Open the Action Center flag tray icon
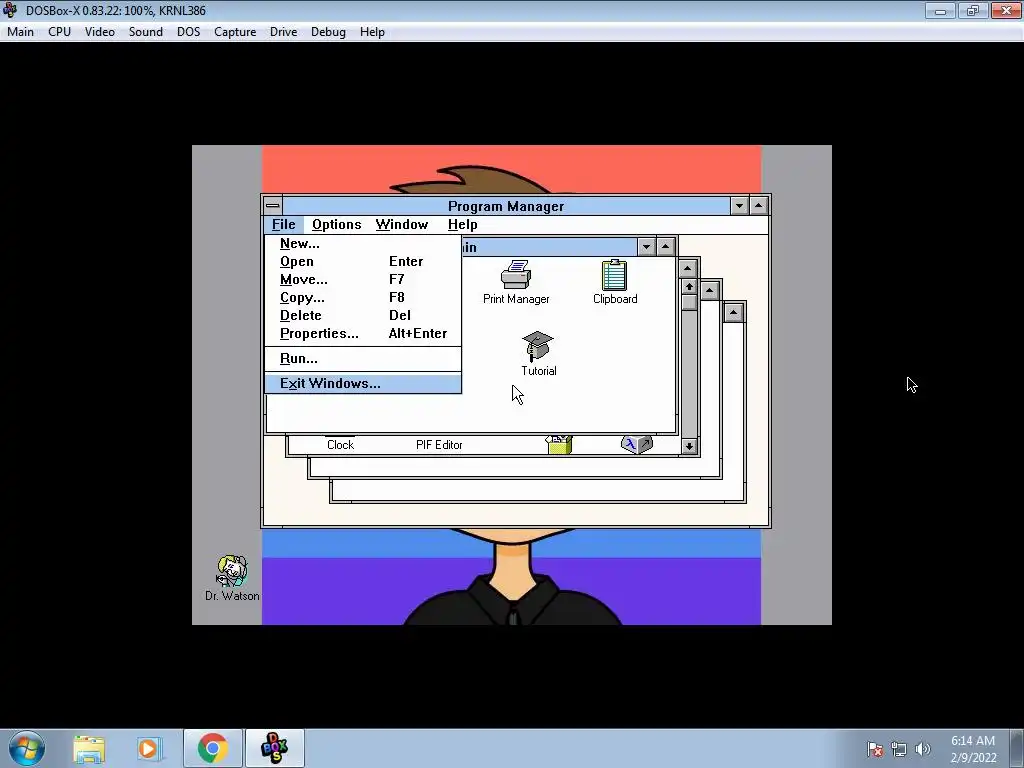The image size is (1024, 768). [875, 749]
